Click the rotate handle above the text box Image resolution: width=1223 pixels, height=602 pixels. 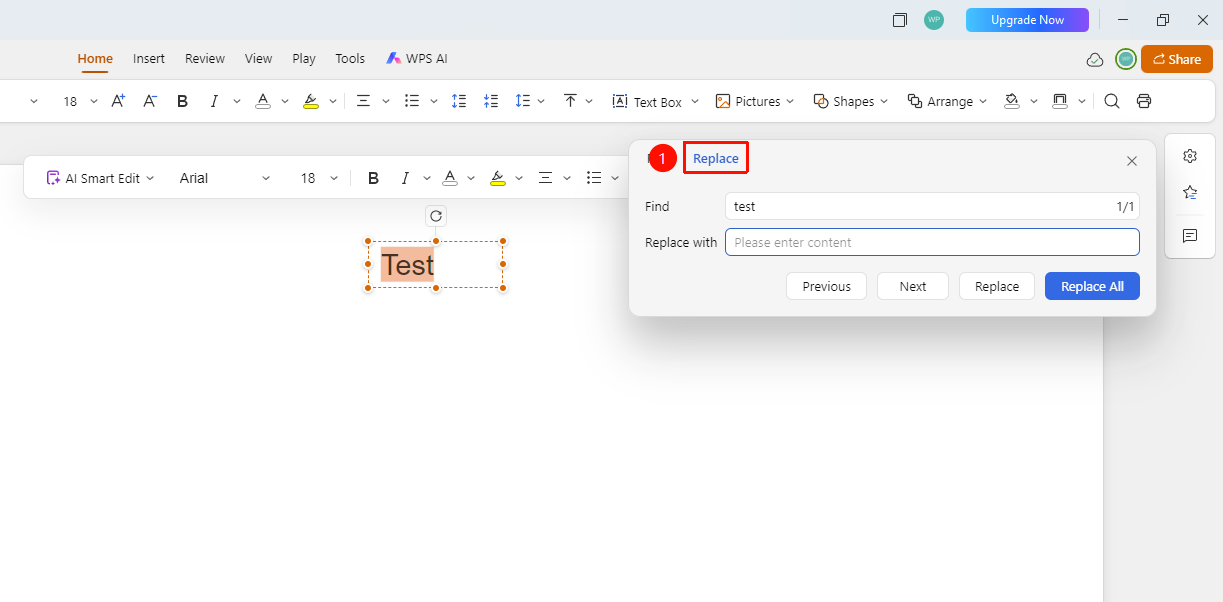pos(436,216)
